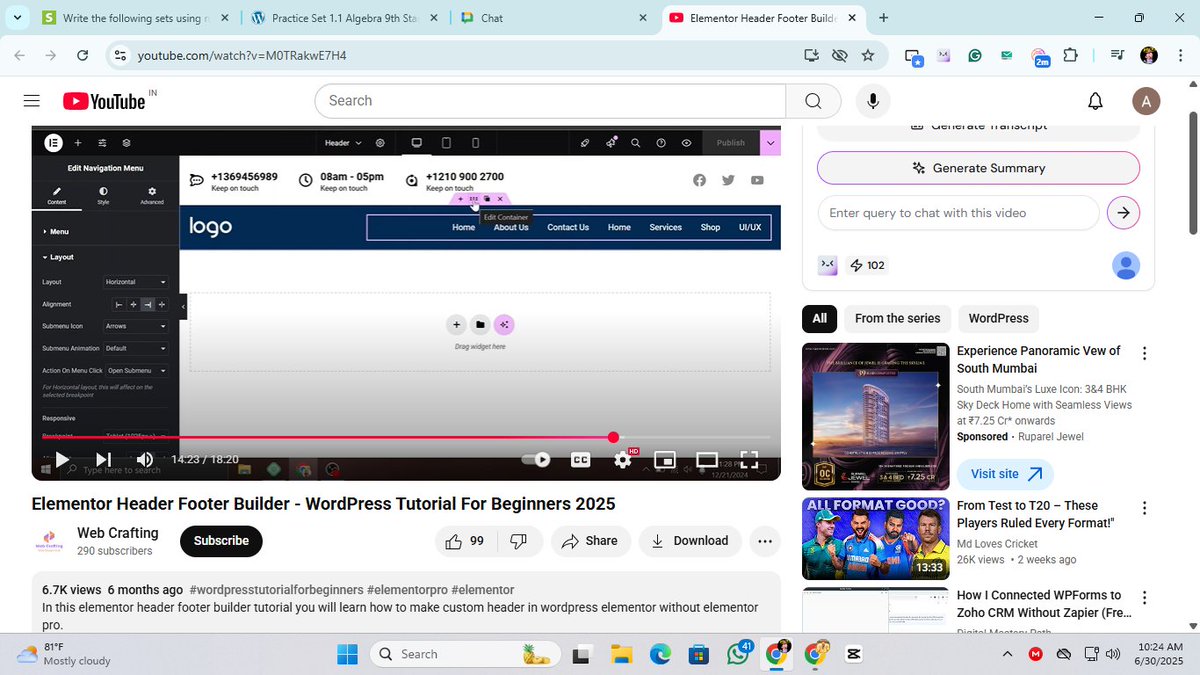Open YouTube notifications bell
The image size is (1200, 675).
1095,101
